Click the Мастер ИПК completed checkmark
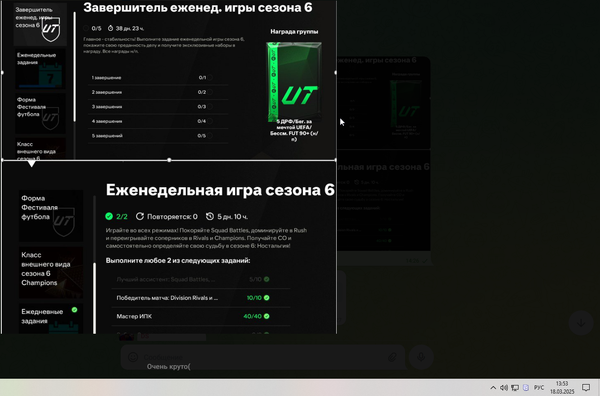 (266, 316)
